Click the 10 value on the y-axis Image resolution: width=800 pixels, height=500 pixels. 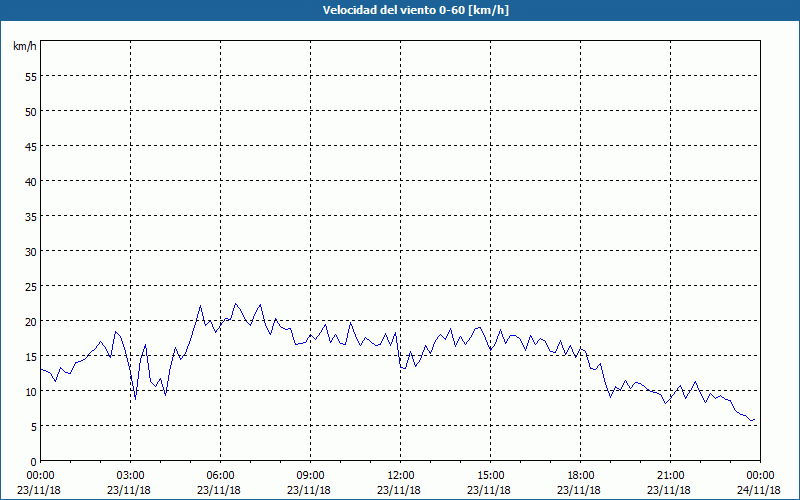click(x=31, y=391)
